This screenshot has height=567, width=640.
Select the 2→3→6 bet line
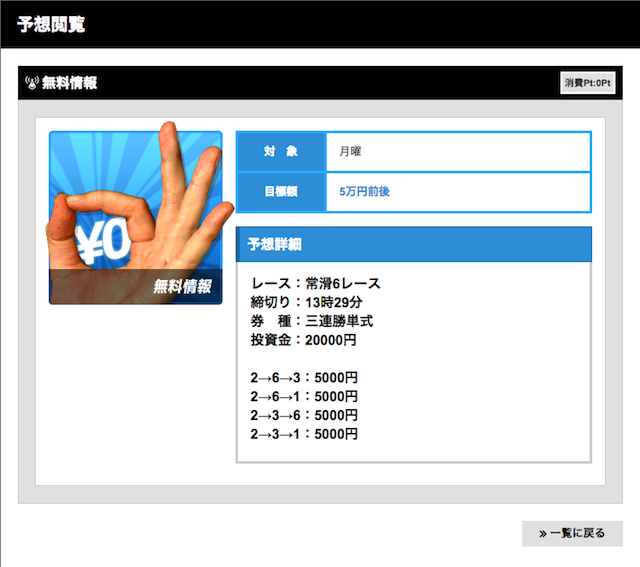pyautogui.click(x=304, y=415)
